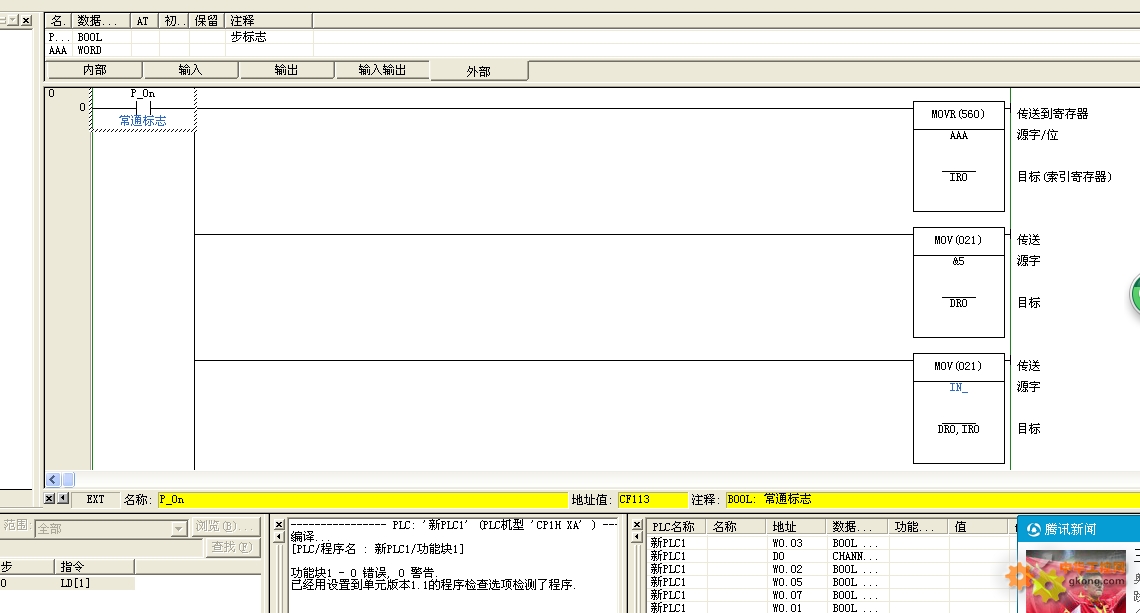1140x613 pixels.
Task: Click the 注释 column header in variable table
Action: click(268, 20)
